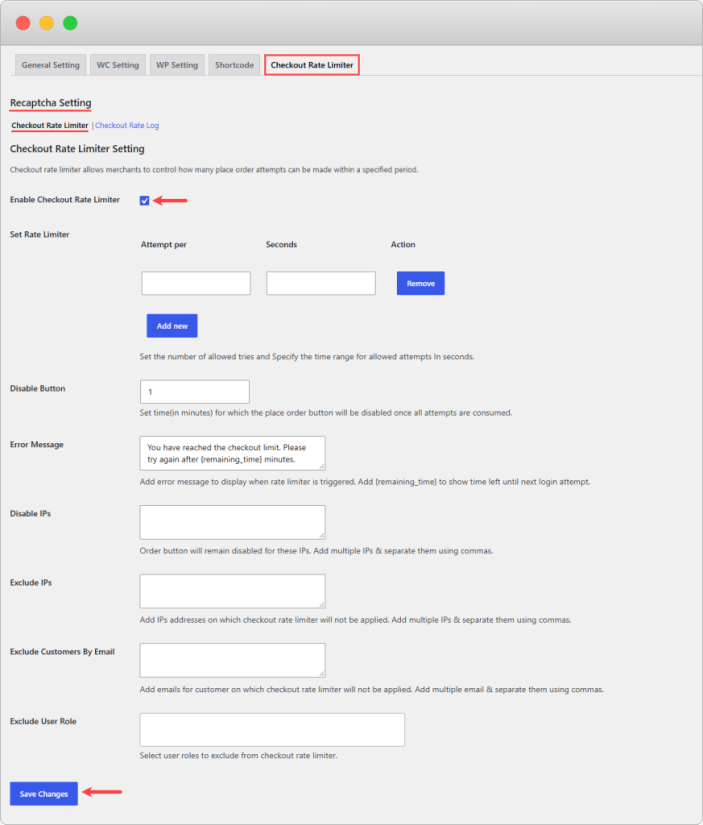Click the yellow minimize window button

(x=47, y=23)
